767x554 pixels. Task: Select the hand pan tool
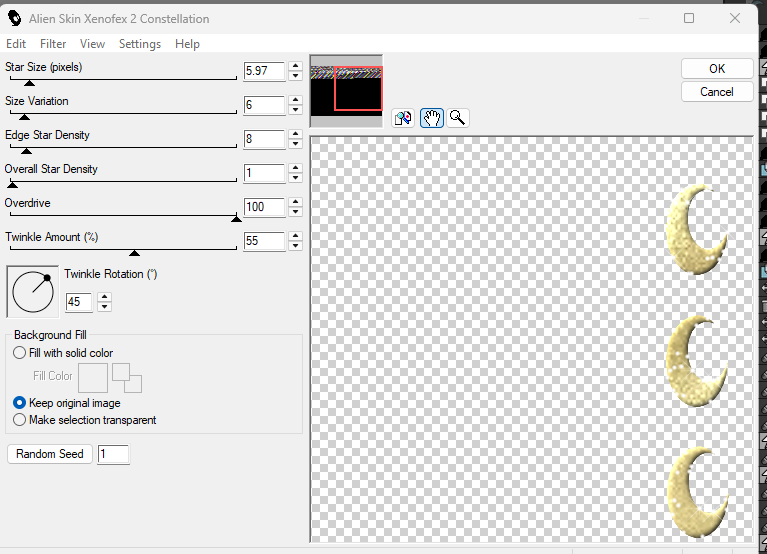tap(431, 118)
